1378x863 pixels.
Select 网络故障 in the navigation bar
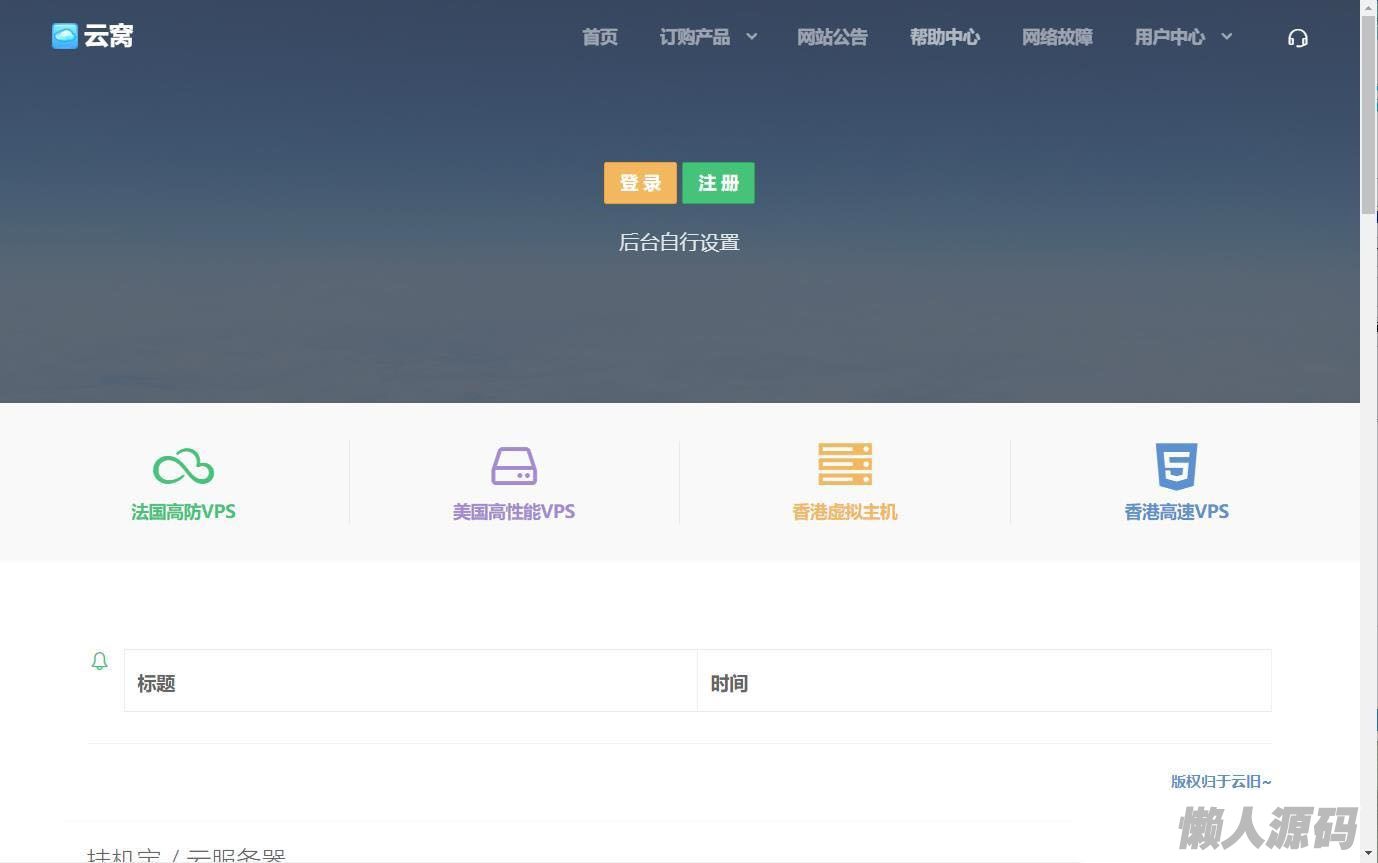pos(1057,37)
